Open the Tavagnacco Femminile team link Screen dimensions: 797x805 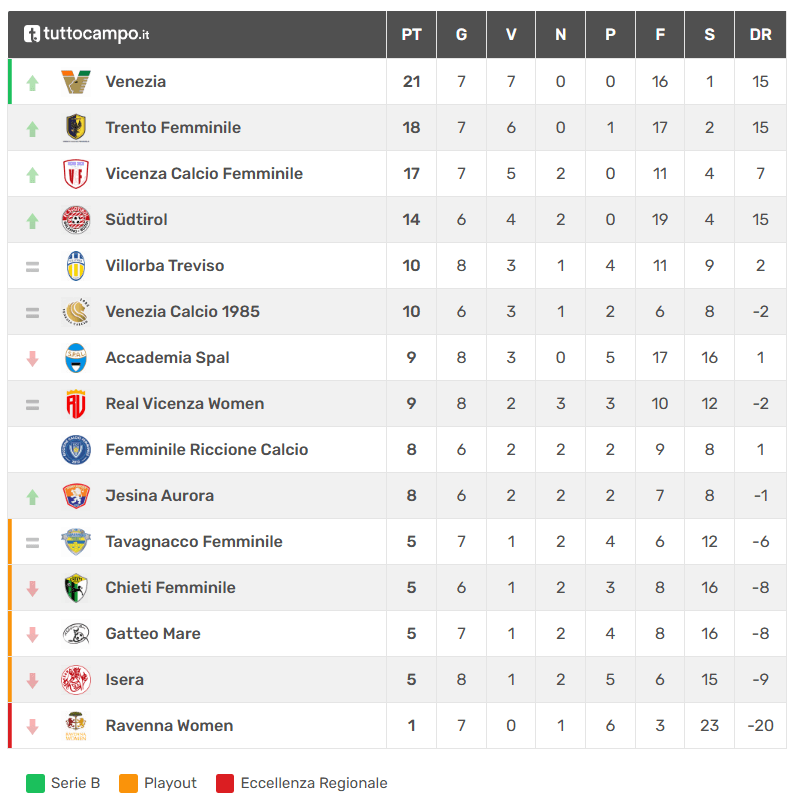click(x=194, y=542)
